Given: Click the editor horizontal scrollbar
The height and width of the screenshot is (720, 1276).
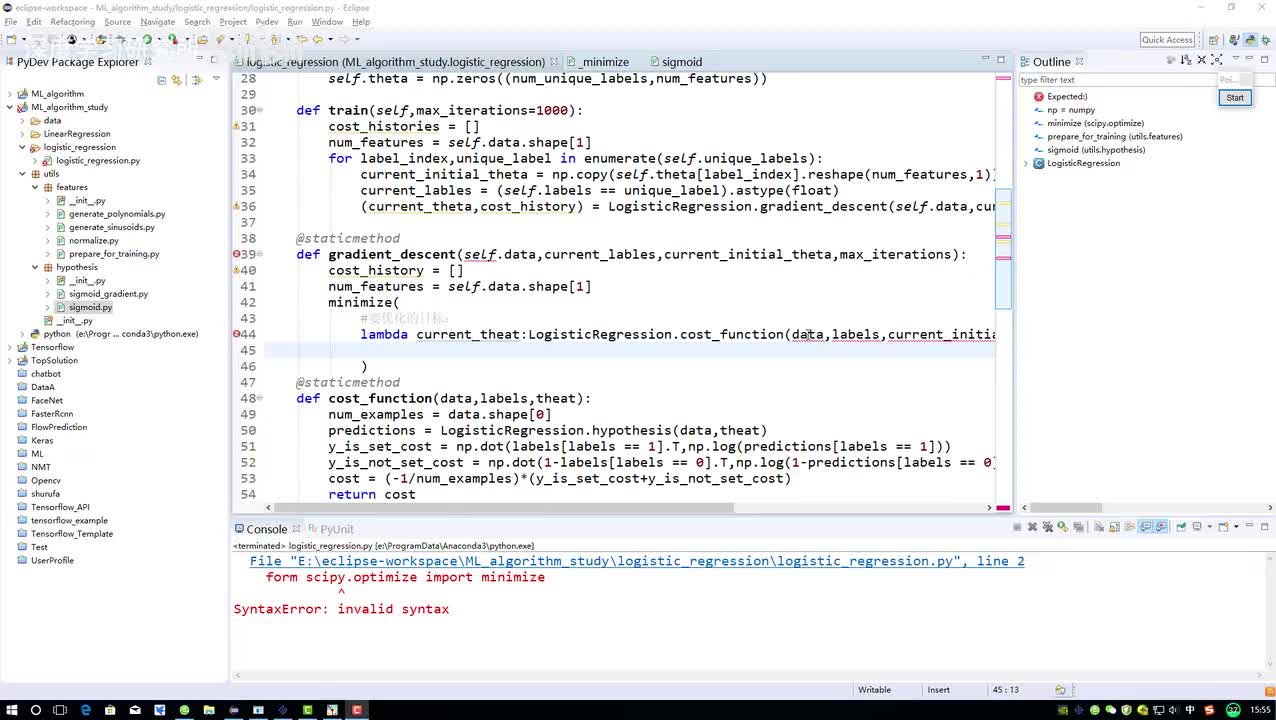Looking at the screenshot, I should coord(503,507).
